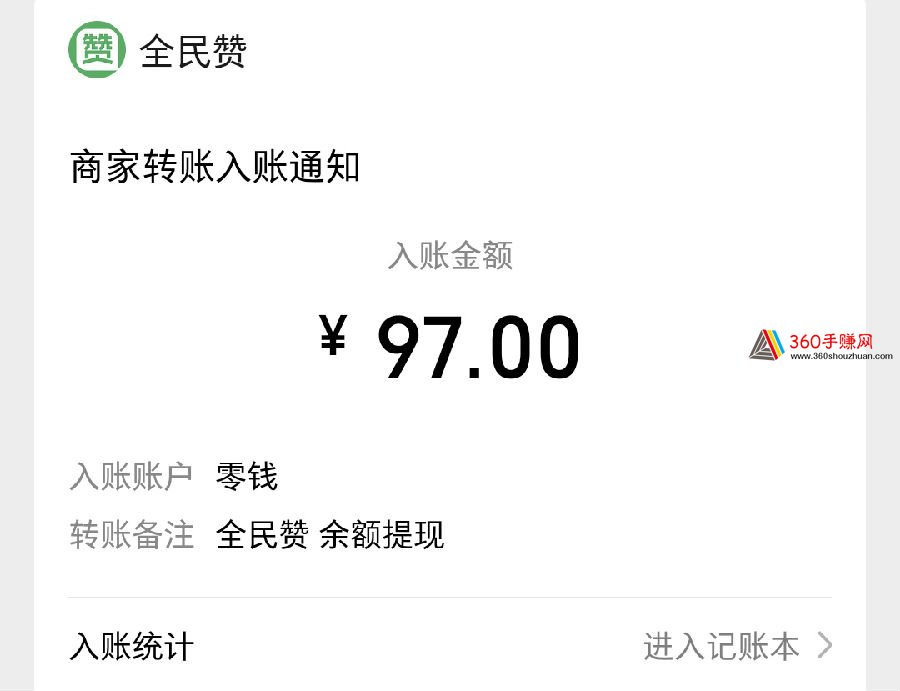Screen dimensions: 900x691
Task: Tap the 入账金额 label
Action: 450,255
